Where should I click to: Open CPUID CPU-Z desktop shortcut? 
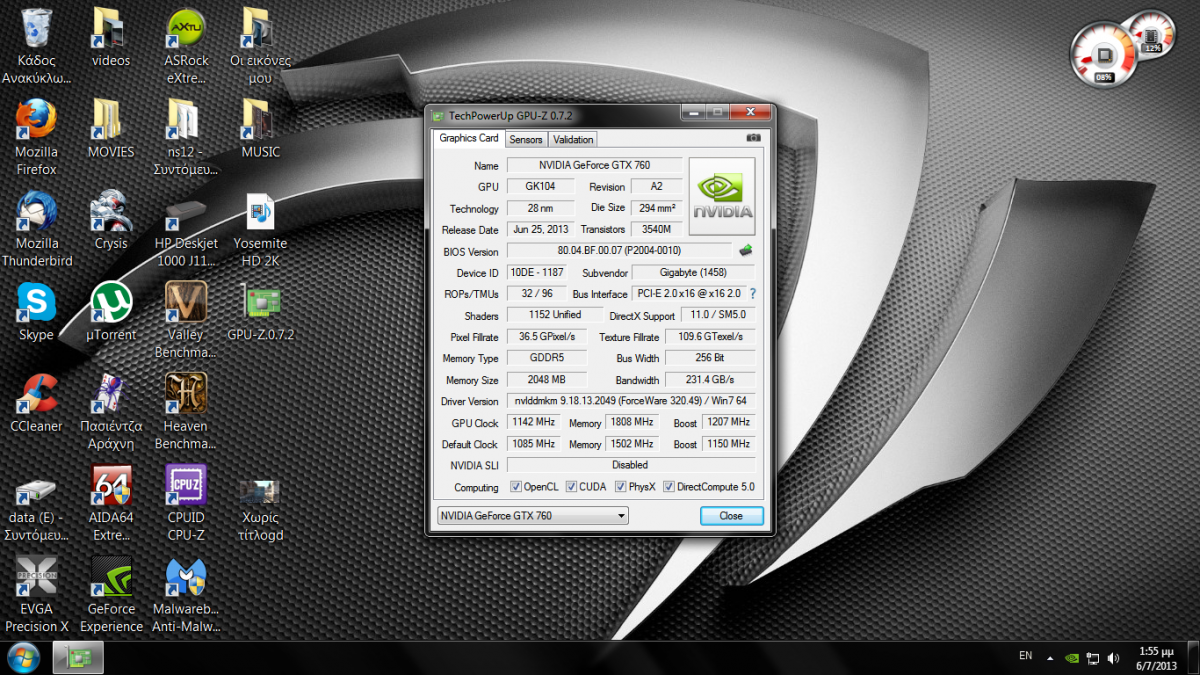point(186,503)
